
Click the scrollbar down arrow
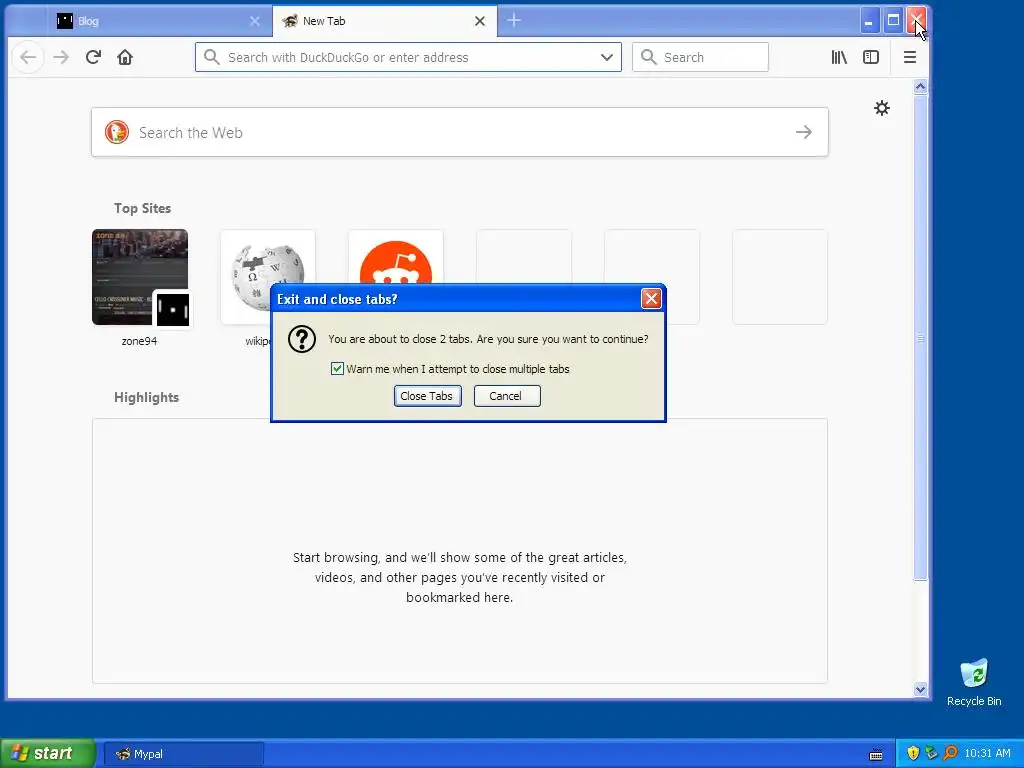tap(920, 690)
